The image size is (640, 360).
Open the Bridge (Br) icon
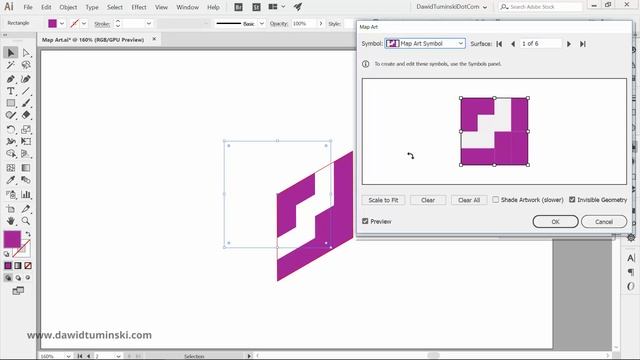pyautogui.click(x=238, y=7)
